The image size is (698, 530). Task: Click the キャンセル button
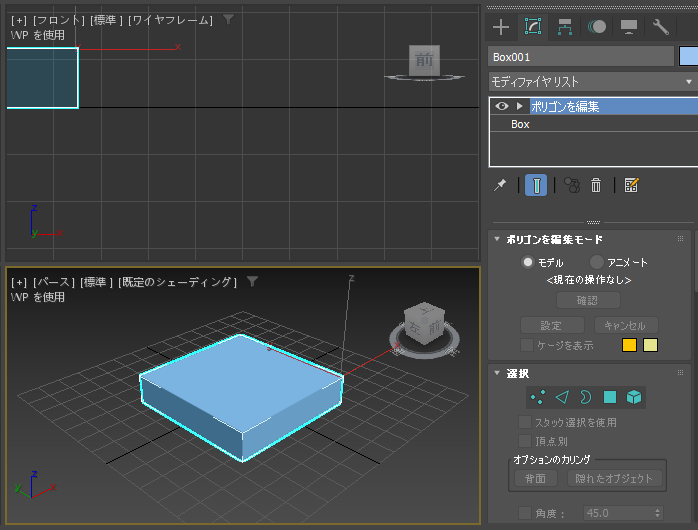point(626,325)
